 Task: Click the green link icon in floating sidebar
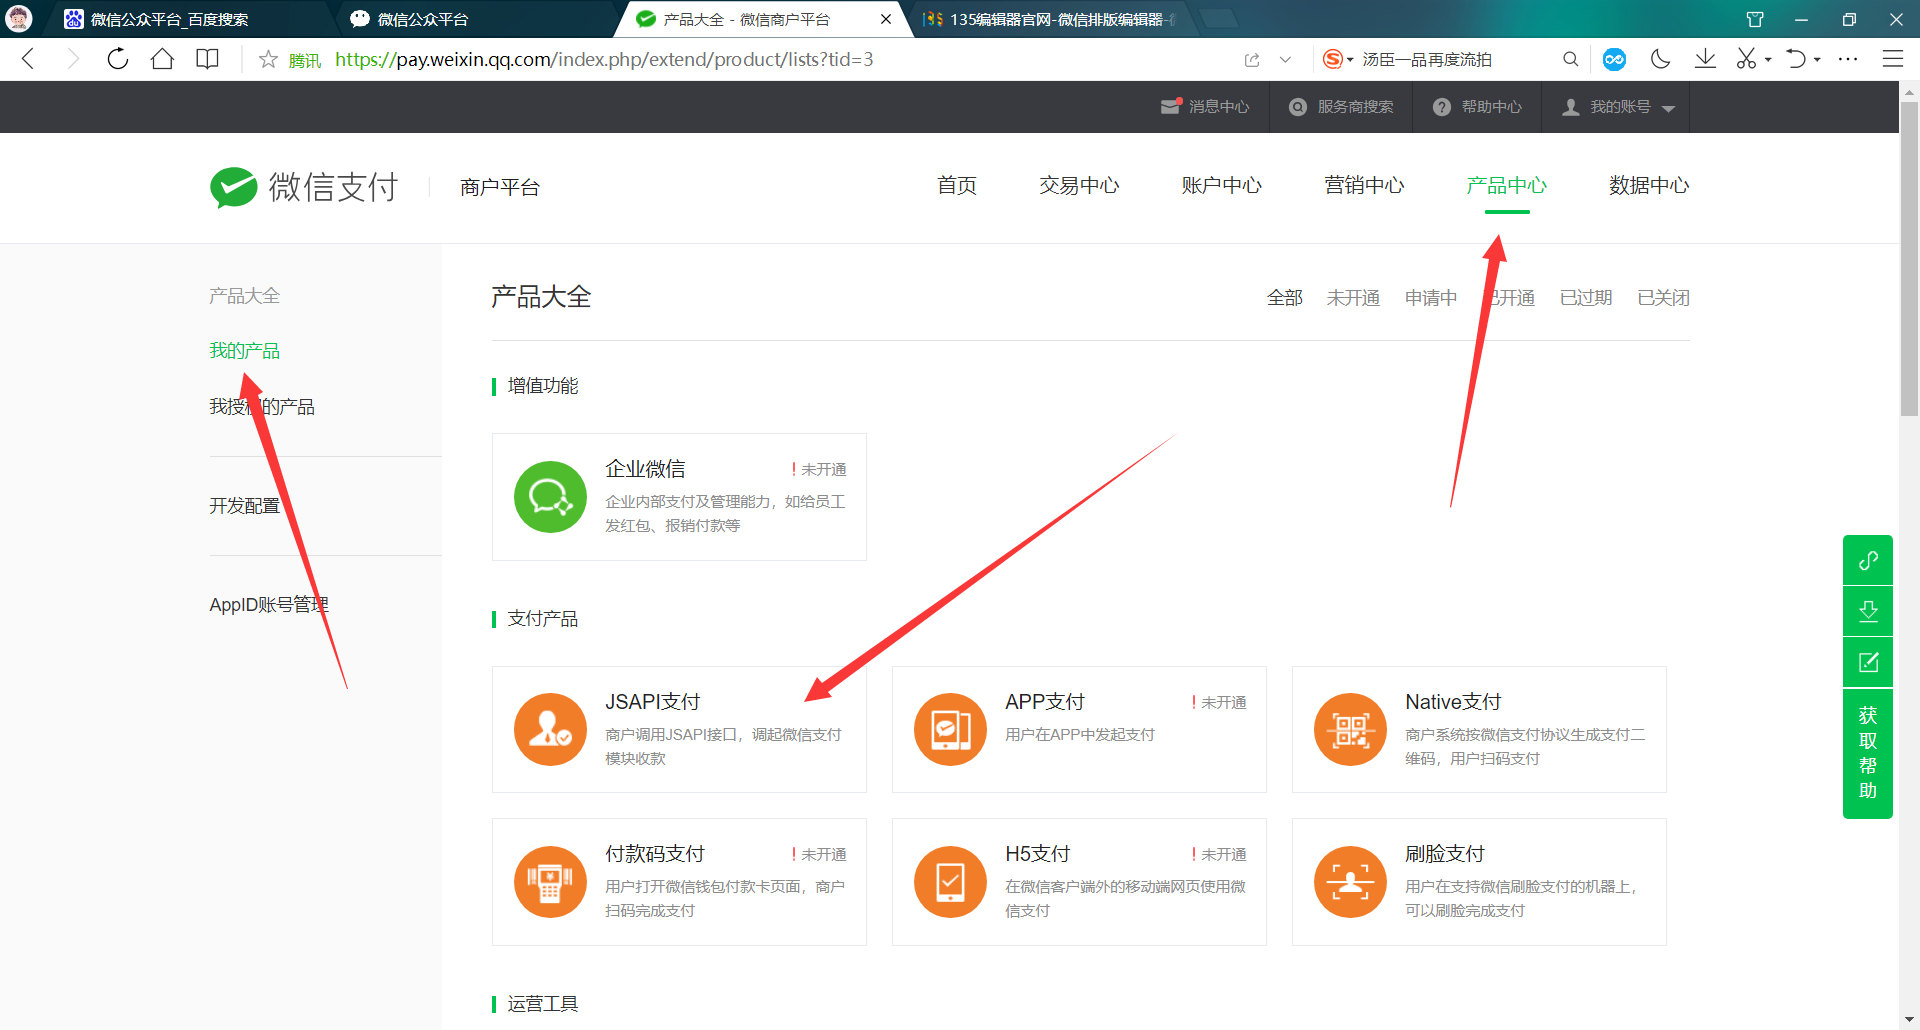point(1868,560)
